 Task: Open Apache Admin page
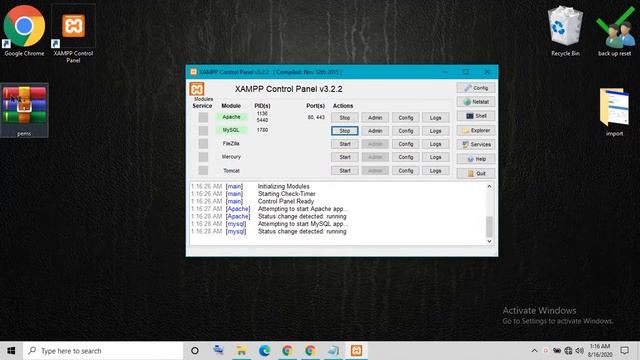(375, 118)
